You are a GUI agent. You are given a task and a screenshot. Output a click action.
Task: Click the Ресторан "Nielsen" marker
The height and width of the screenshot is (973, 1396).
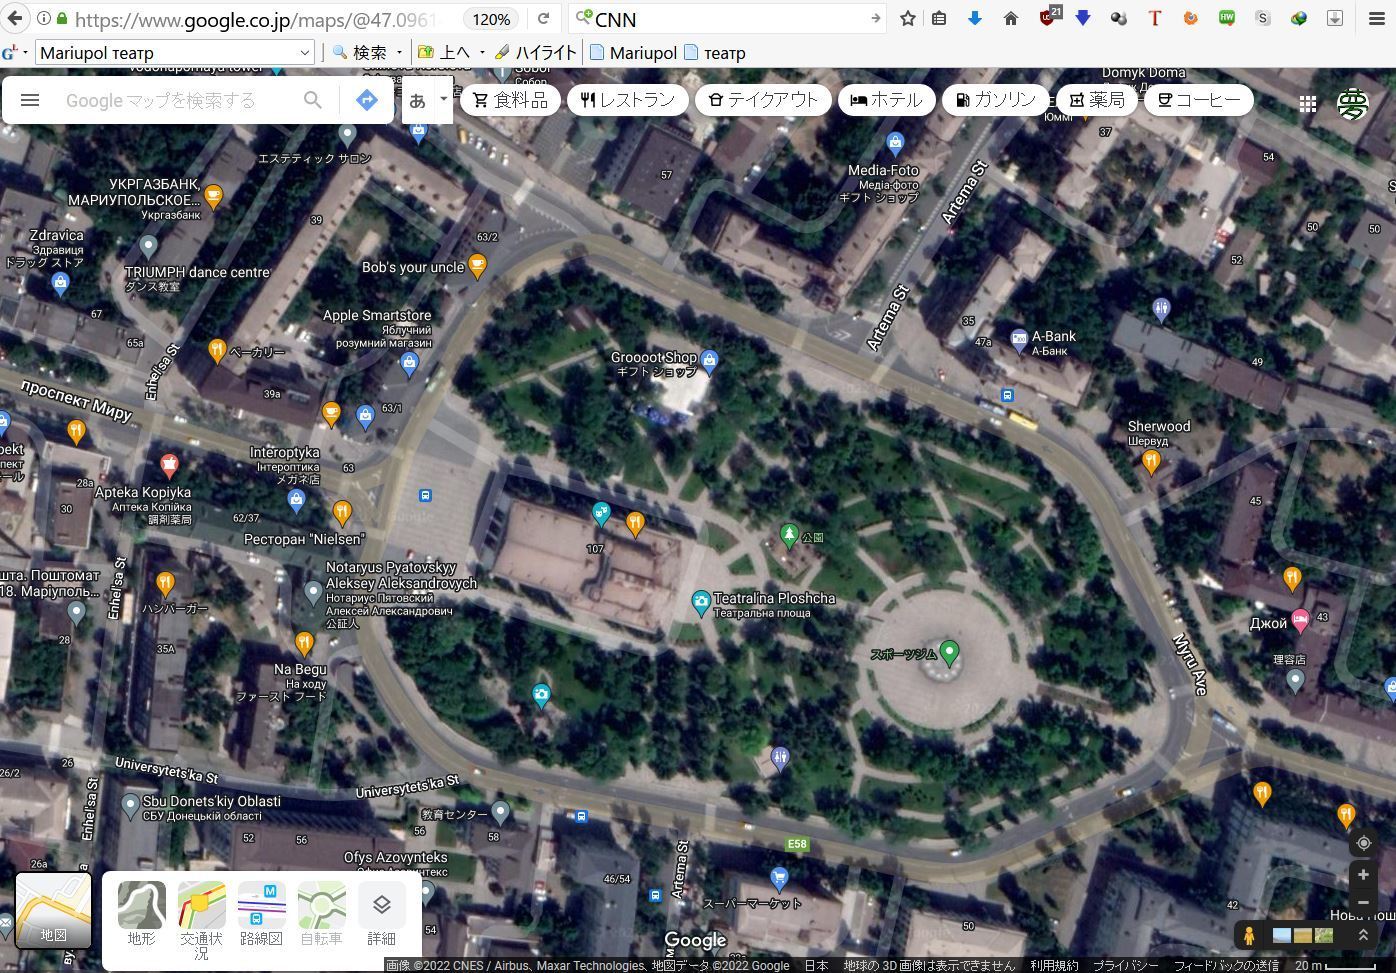point(342,513)
